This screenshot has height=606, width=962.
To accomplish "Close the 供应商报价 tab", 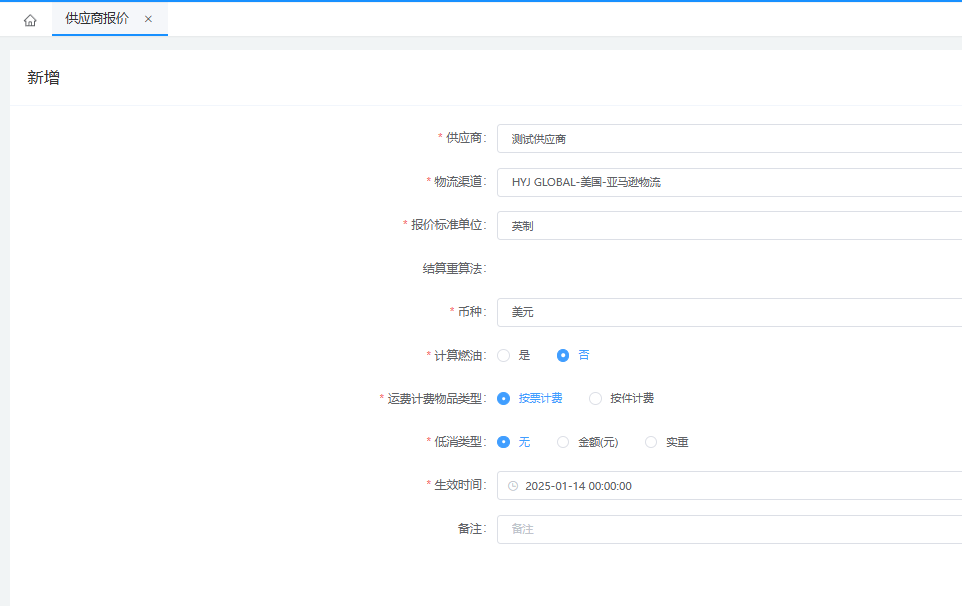I will click(148, 19).
